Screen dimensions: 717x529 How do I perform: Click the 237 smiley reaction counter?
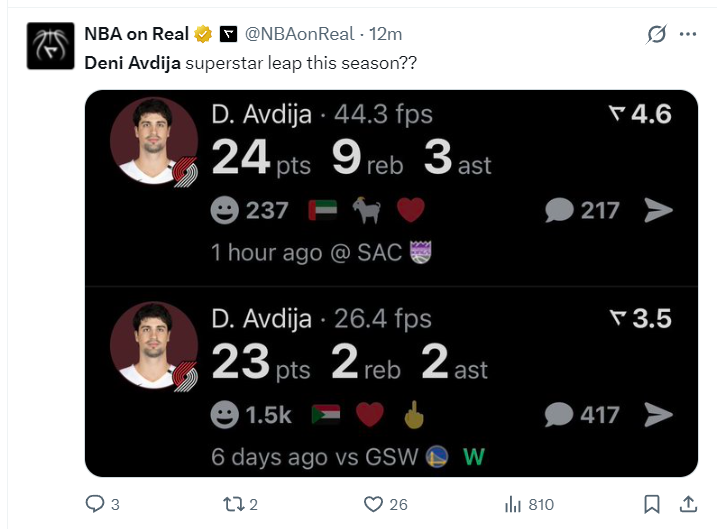tap(249, 210)
